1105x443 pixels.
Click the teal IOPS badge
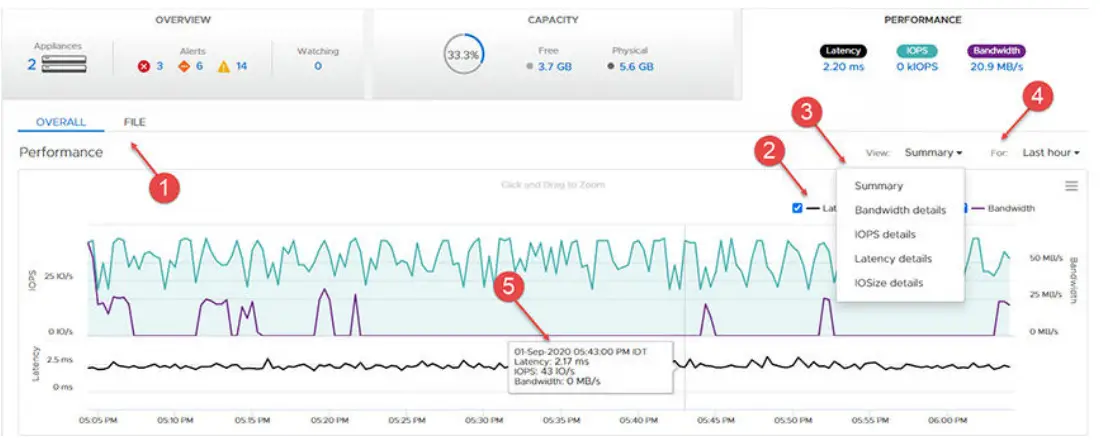click(x=918, y=51)
